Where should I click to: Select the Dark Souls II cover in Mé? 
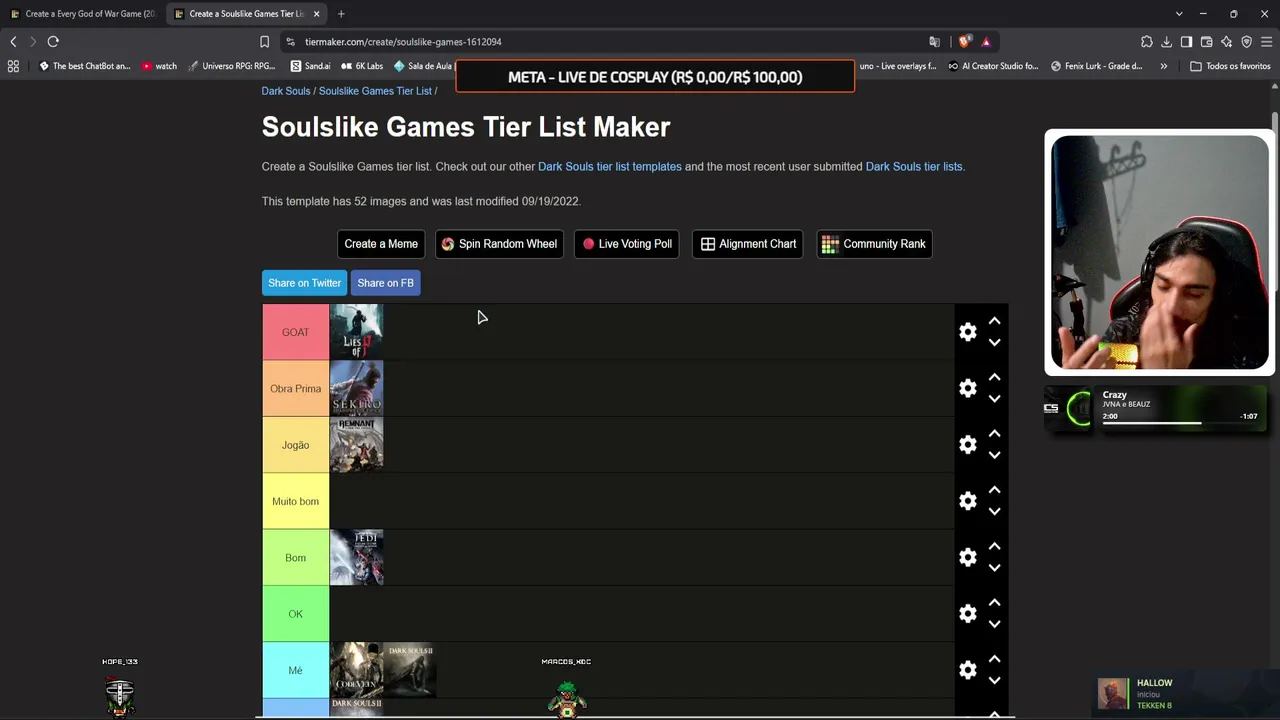(x=410, y=670)
